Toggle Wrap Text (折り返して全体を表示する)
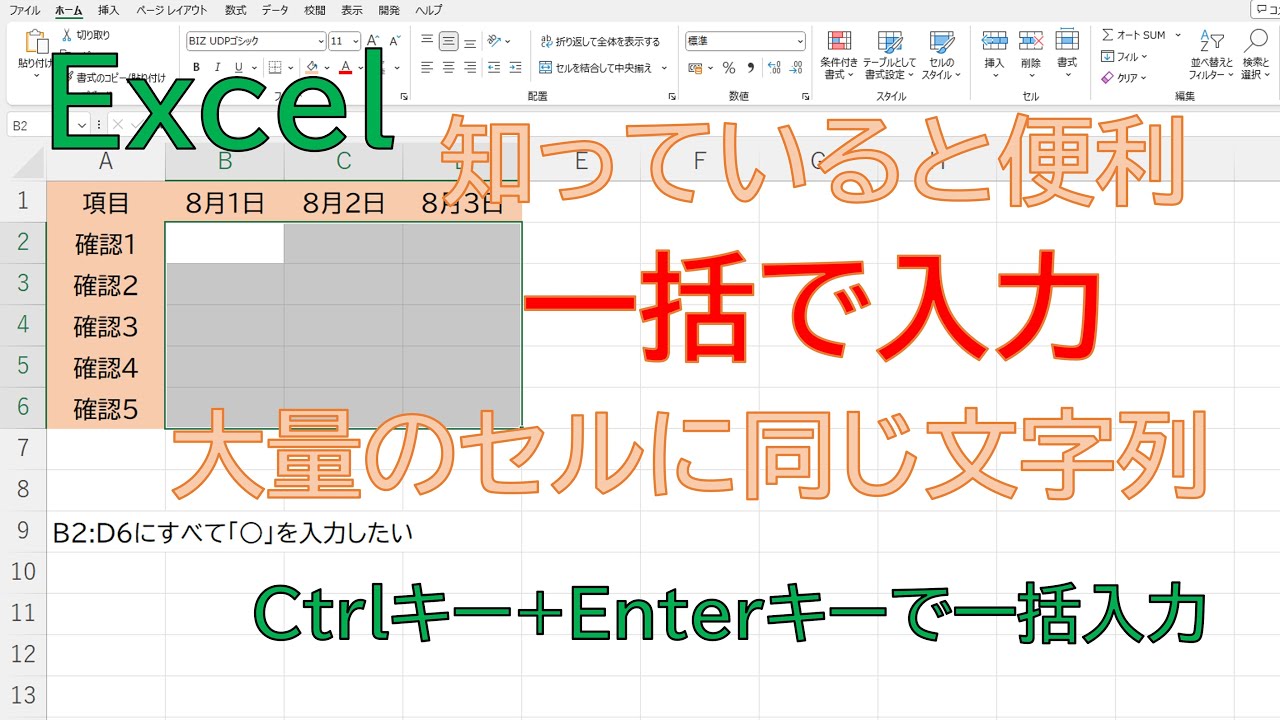This screenshot has width=1280, height=720. click(x=600, y=42)
